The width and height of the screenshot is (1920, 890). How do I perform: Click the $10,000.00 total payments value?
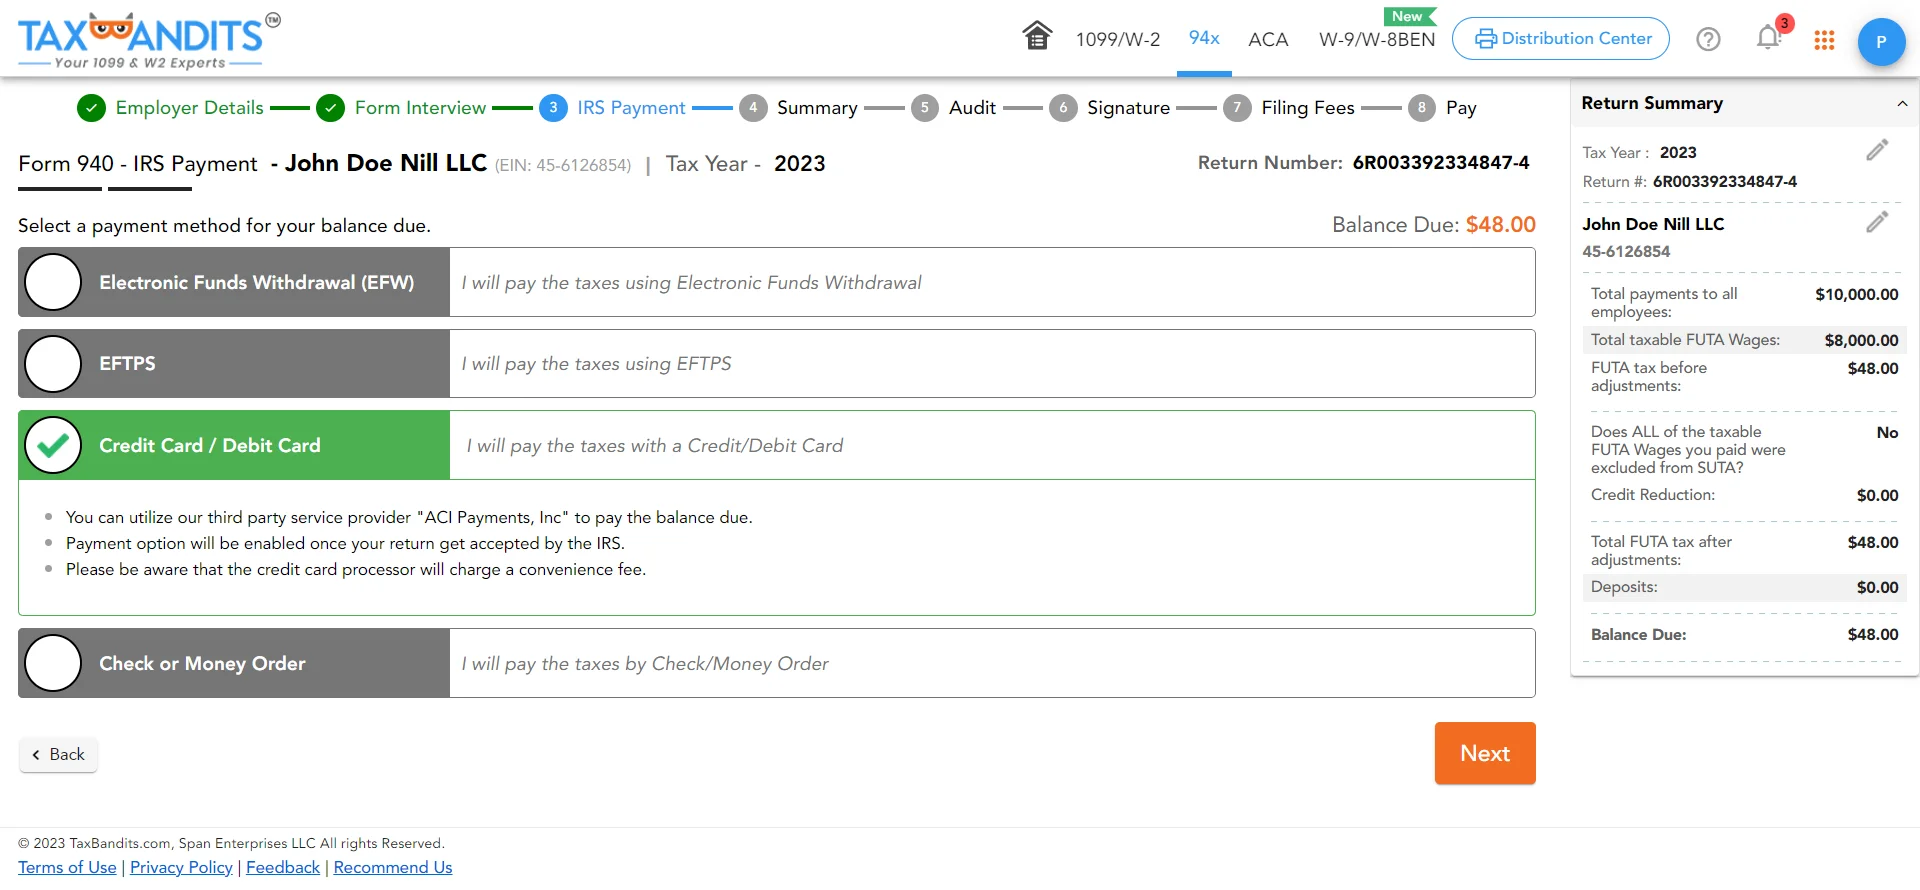[x=1856, y=294]
